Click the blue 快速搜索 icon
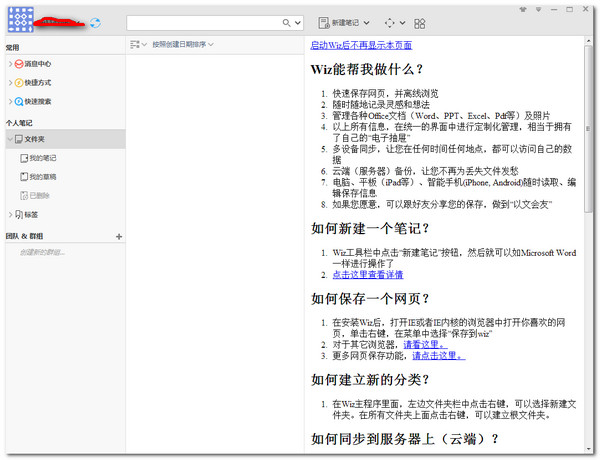600x460 pixels. [x=19, y=101]
